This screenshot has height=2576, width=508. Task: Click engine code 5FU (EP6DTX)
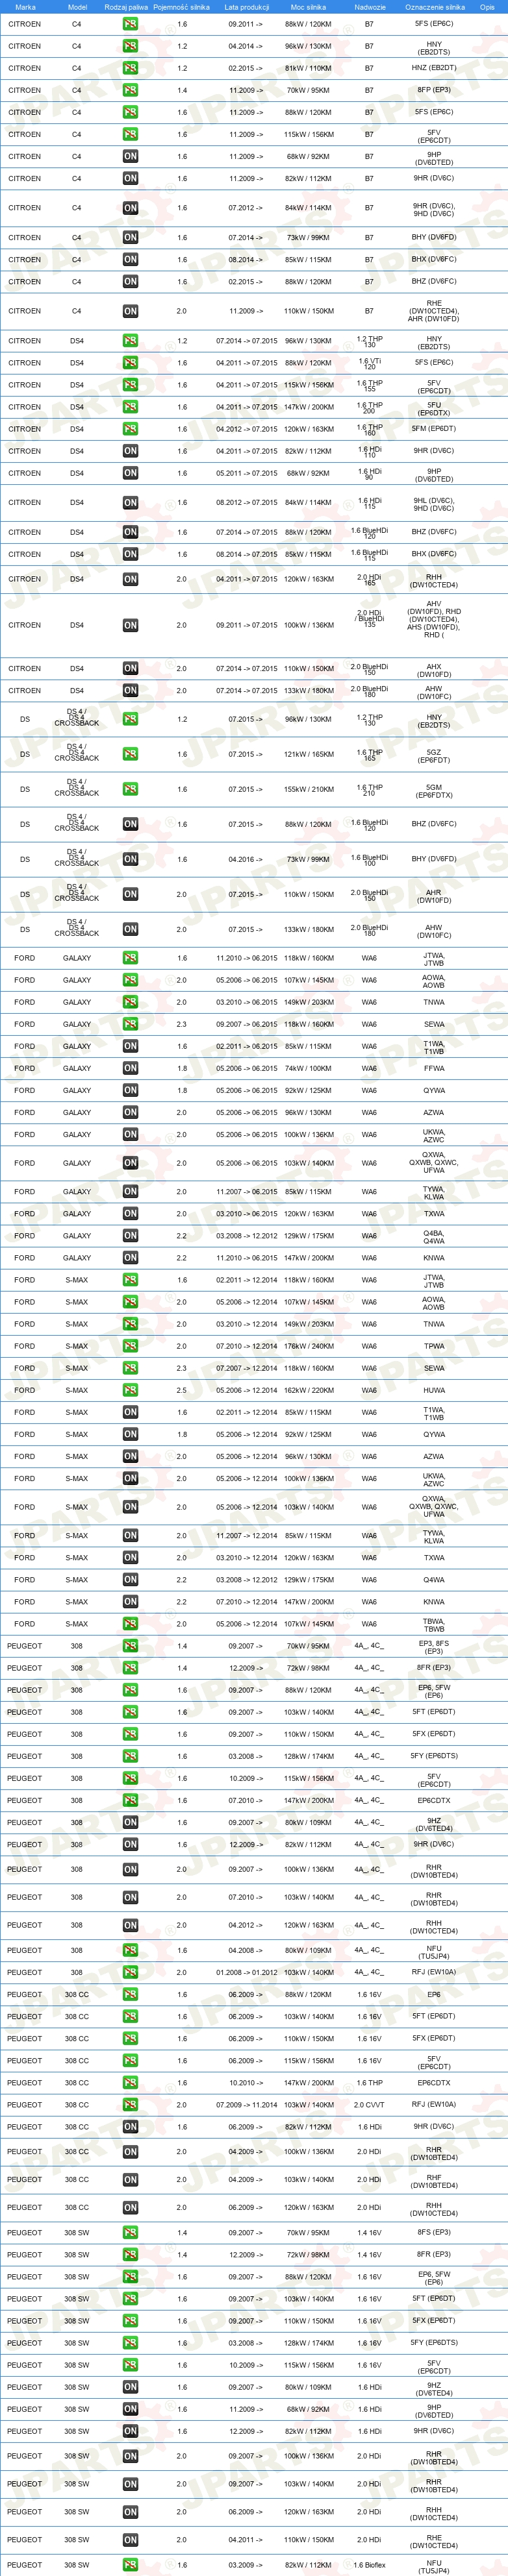434,409
